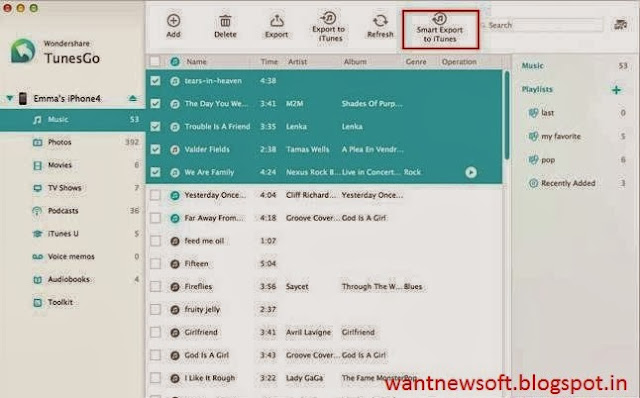
Task: Open the Photos category in sidebar
Action: coord(60,142)
